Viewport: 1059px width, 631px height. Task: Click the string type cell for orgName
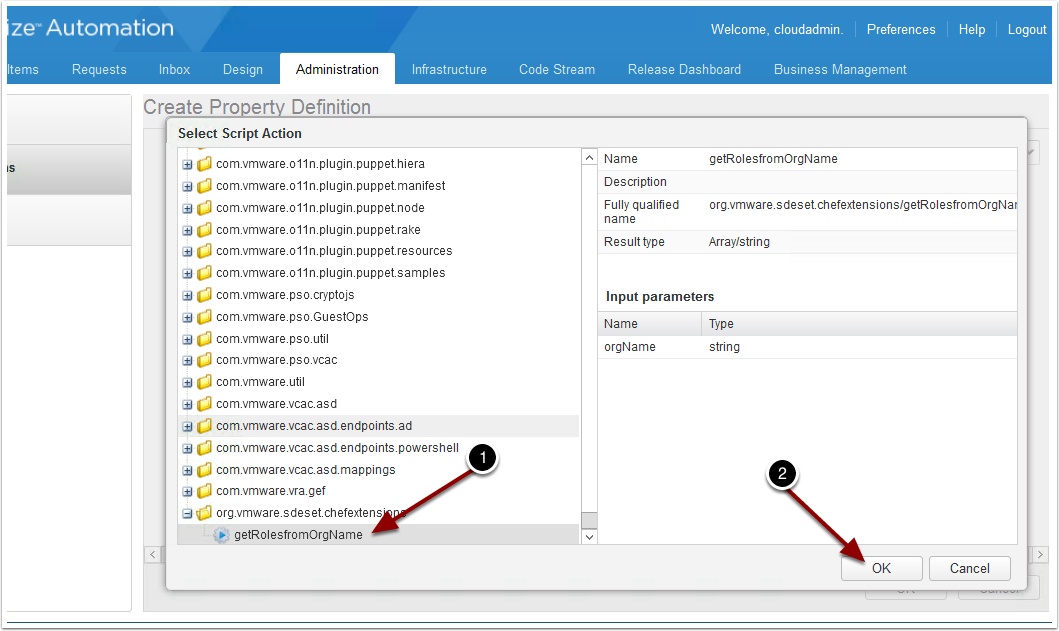point(724,347)
